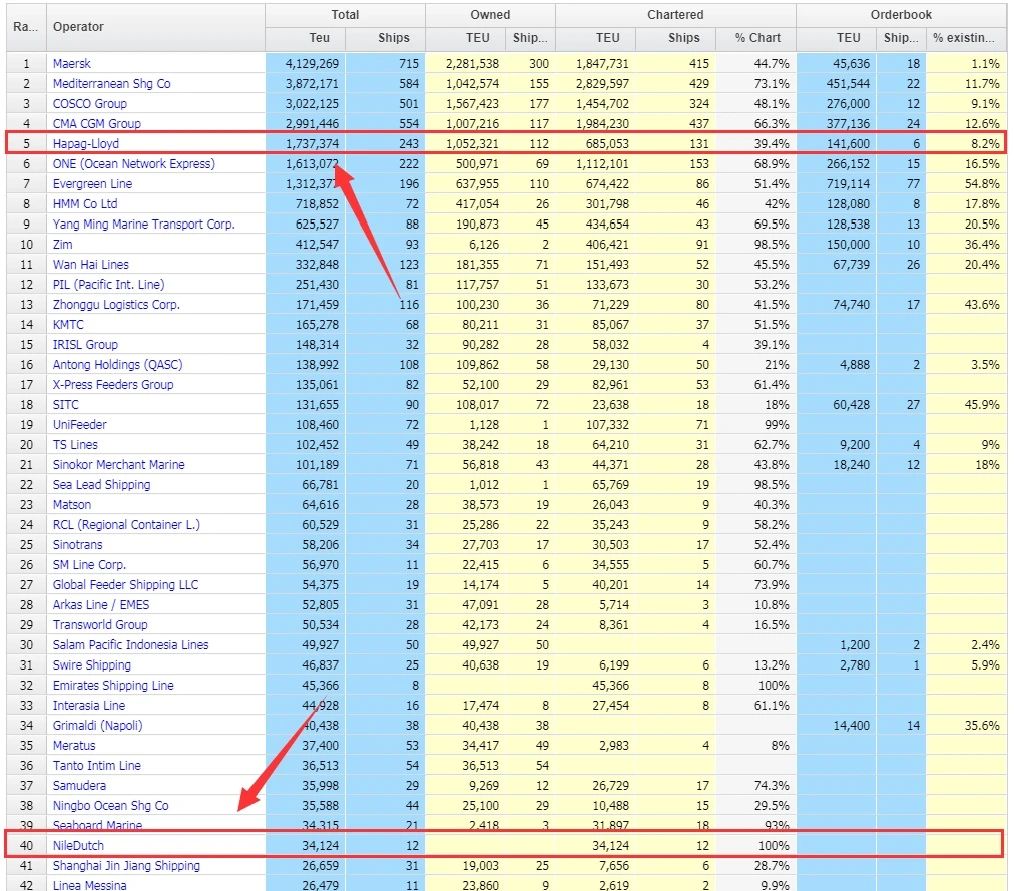This screenshot has height=891, width=1014.
Task: Open the SM Line Corp. link
Action: pyautogui.click(x=89, y=565)
